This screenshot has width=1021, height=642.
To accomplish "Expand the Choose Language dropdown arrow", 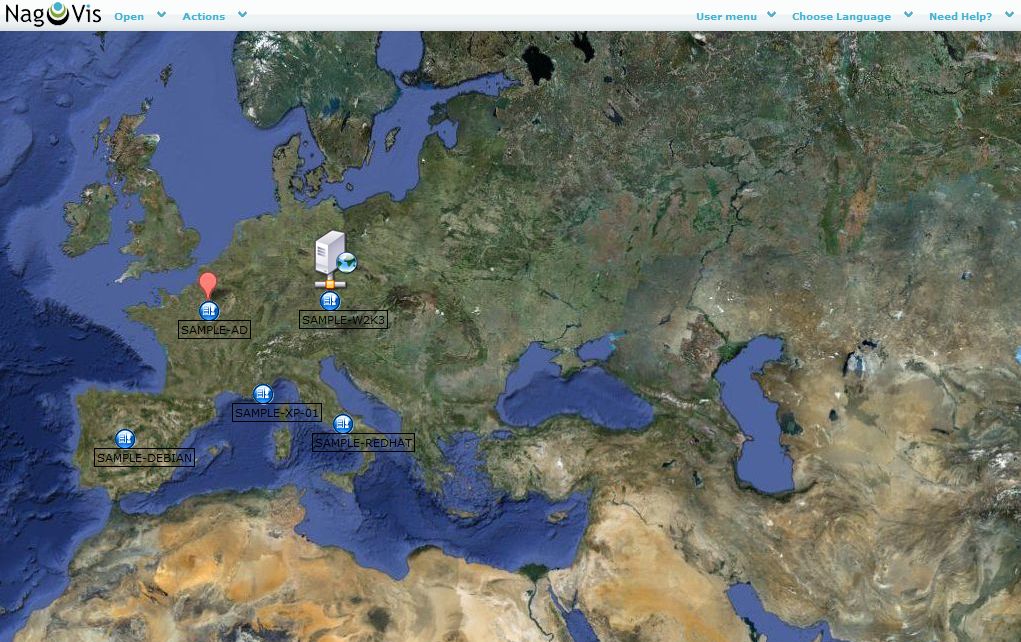I will tap(908, 15).
